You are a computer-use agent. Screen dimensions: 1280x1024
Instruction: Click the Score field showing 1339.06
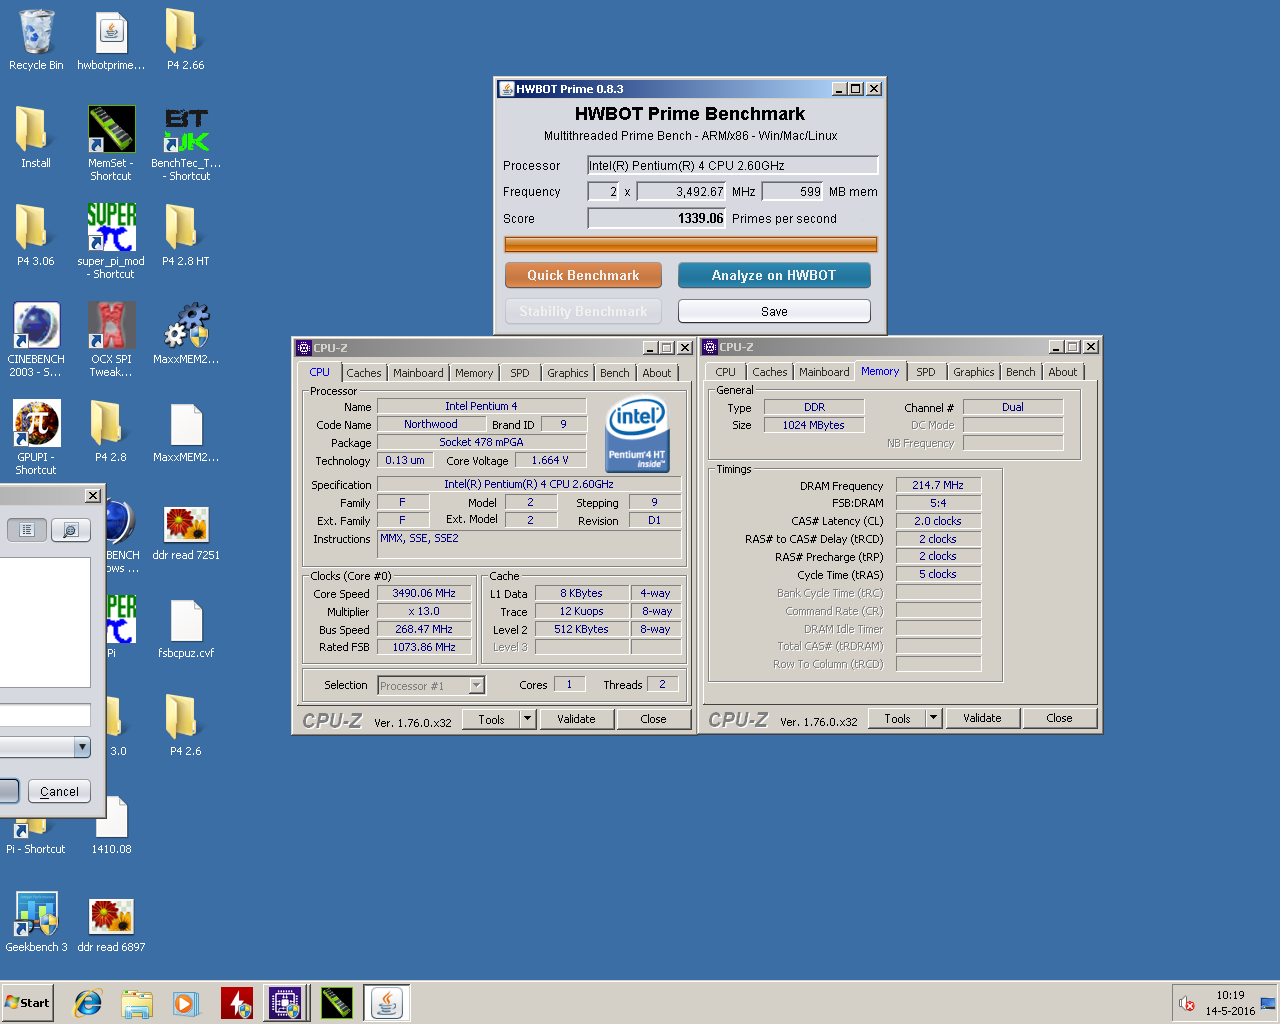[x=656, y=218]
